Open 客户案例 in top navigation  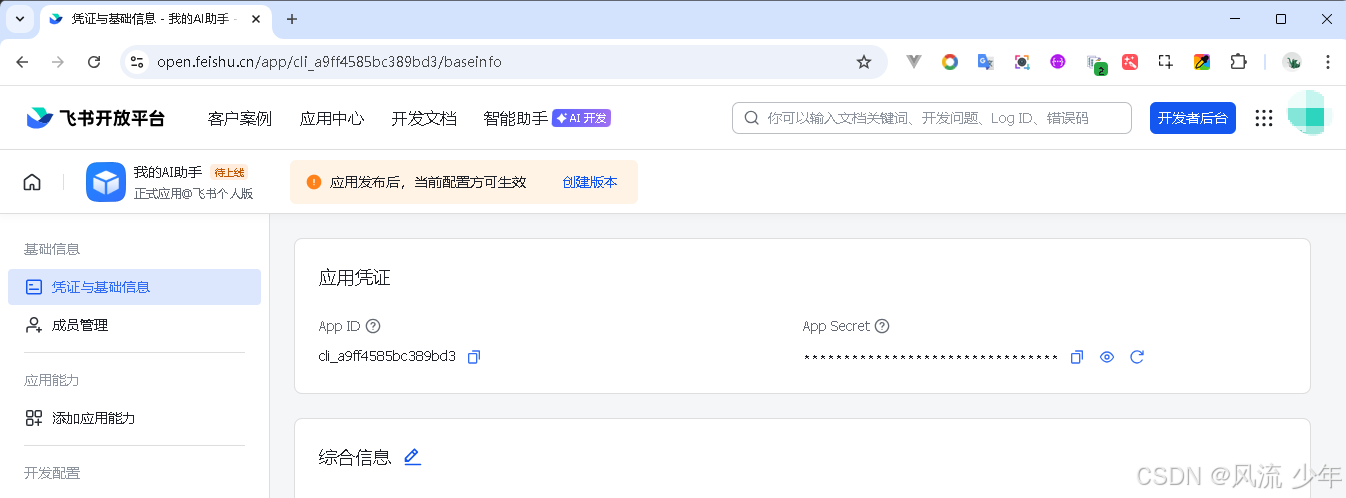tap(240, 118)
